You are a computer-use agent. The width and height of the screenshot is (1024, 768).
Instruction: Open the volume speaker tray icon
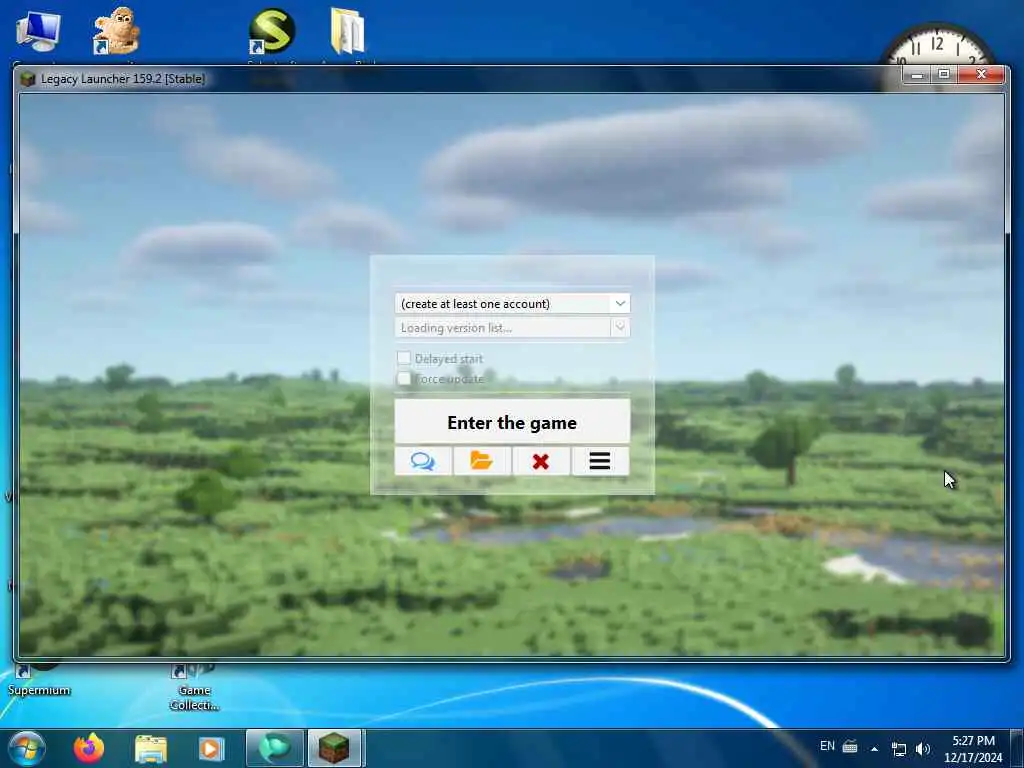(923, 748)
